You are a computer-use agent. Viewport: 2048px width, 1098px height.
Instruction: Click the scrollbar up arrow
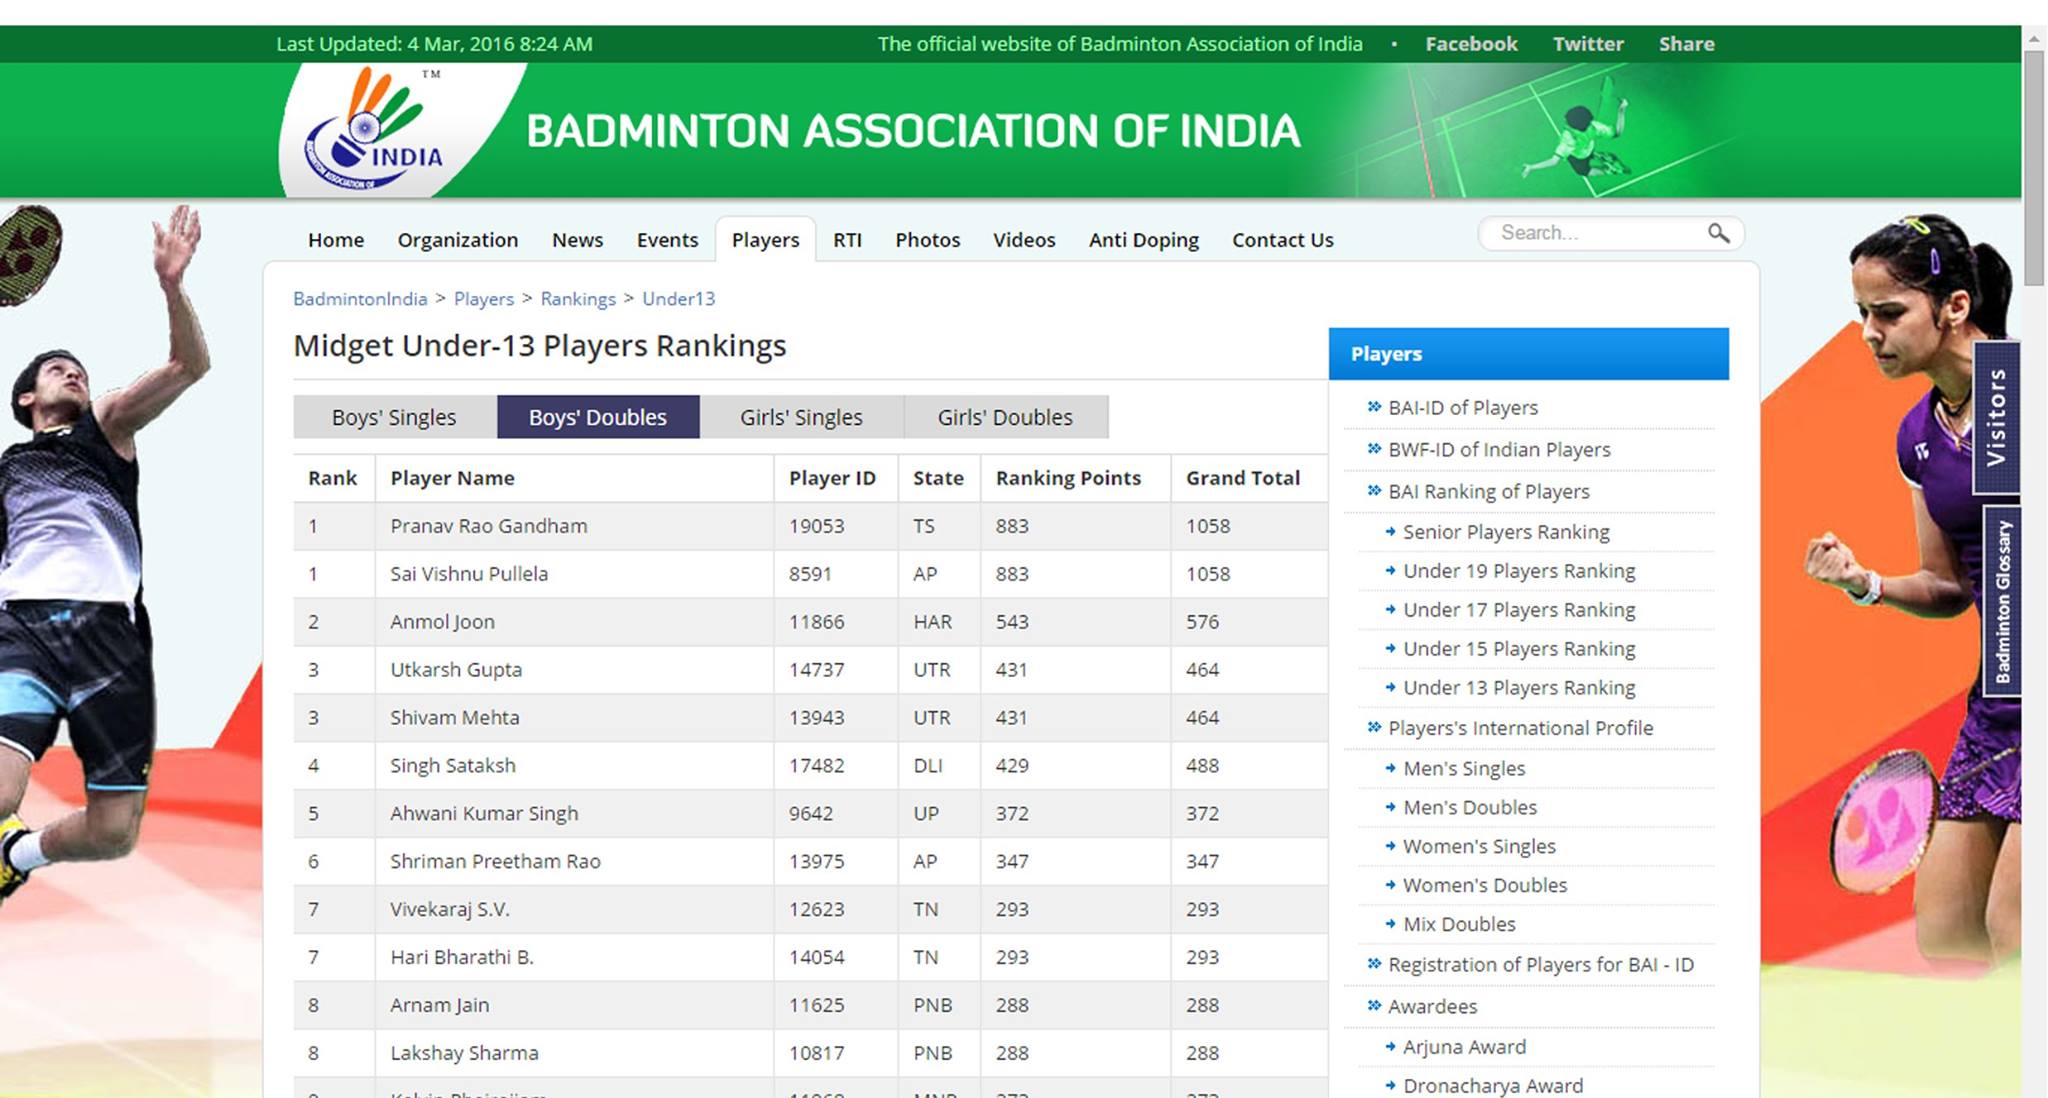(x=2034, y=38)
